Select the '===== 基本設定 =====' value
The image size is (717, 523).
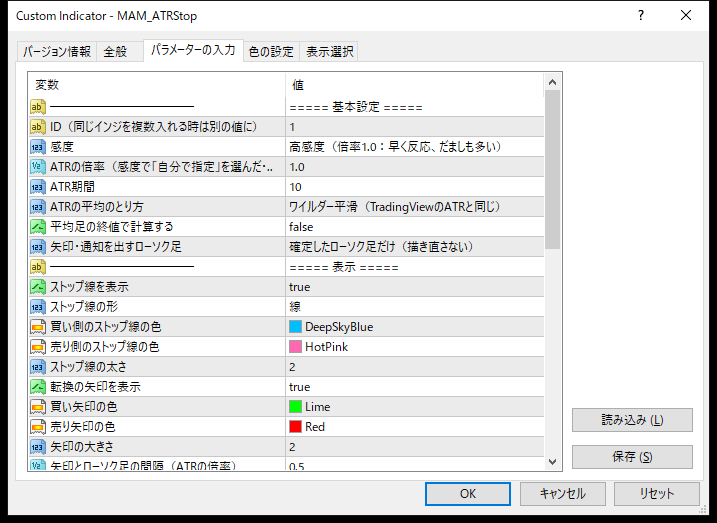tap(356, 107)
